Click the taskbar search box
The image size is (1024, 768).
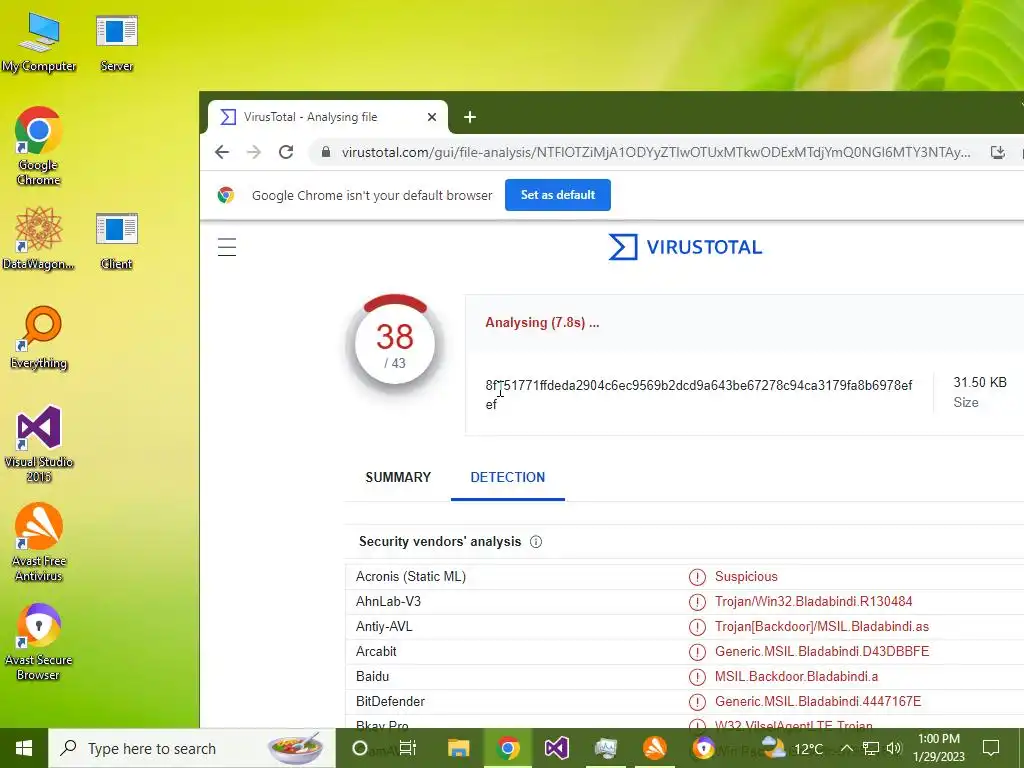point(192,748)
